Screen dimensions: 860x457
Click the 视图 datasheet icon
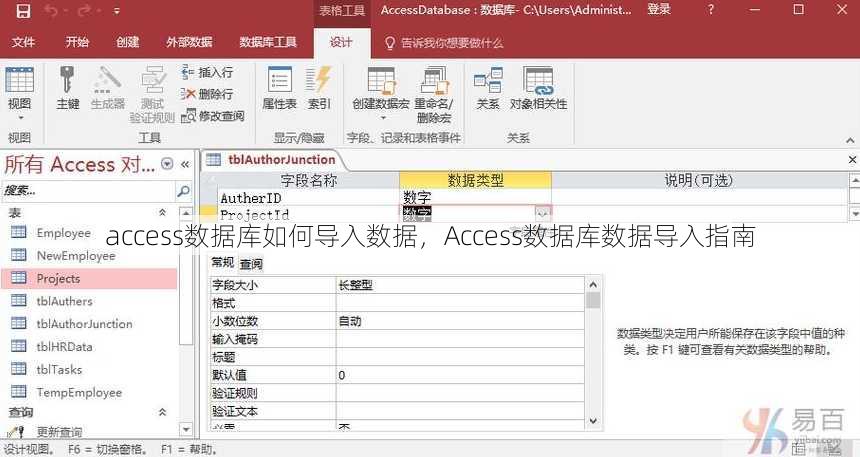click(20, 81)
